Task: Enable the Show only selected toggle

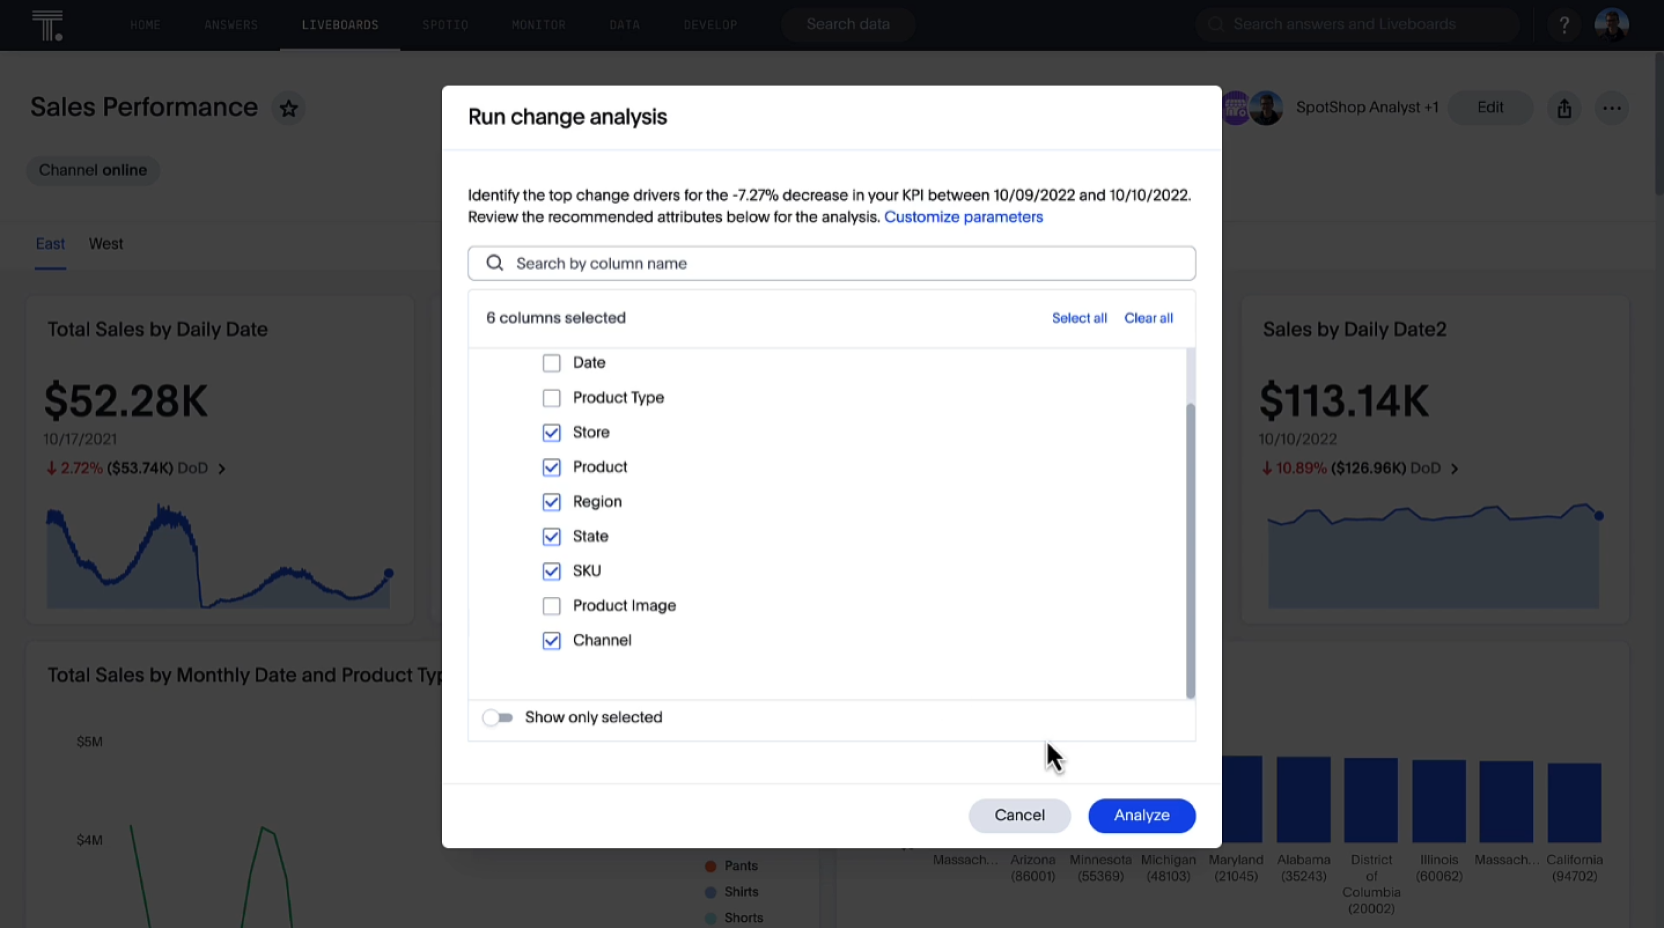Action: coord(497,717)
